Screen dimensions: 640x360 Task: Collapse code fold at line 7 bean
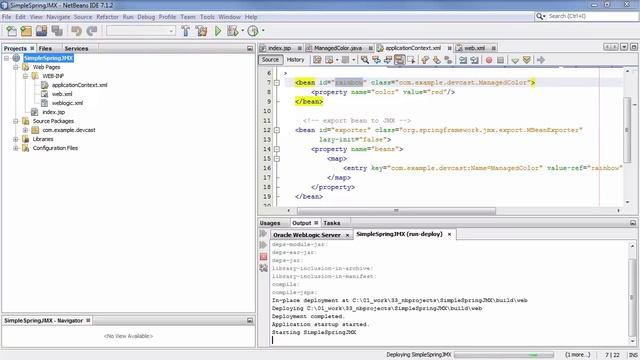277,83
